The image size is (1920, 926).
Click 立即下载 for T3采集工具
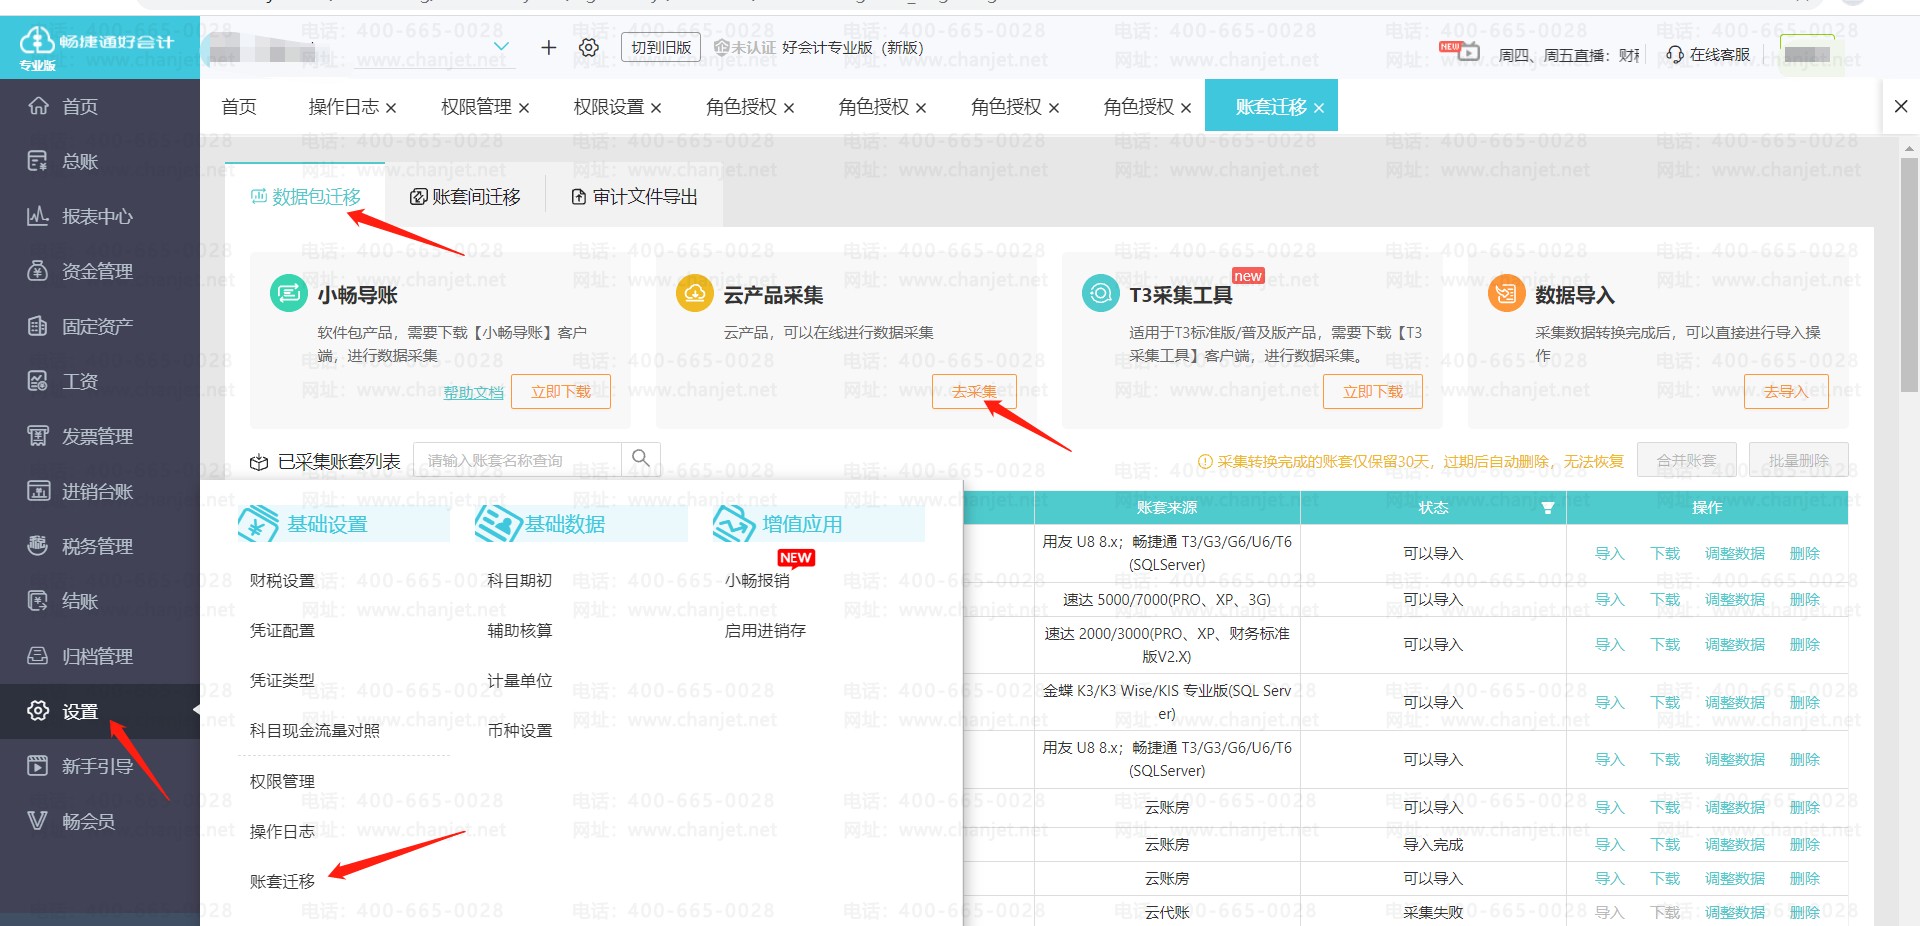pos(1372,392)
